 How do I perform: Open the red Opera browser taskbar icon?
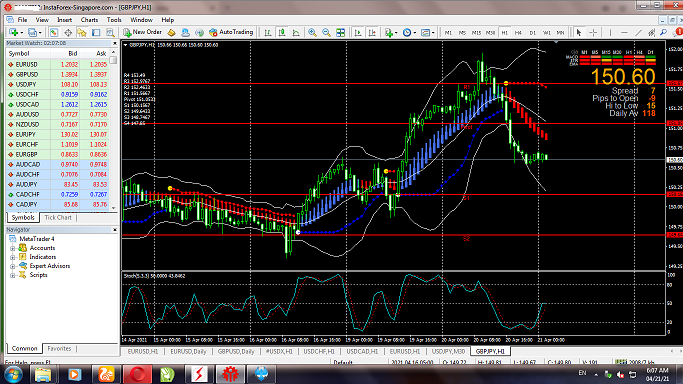tap(138, 374)
